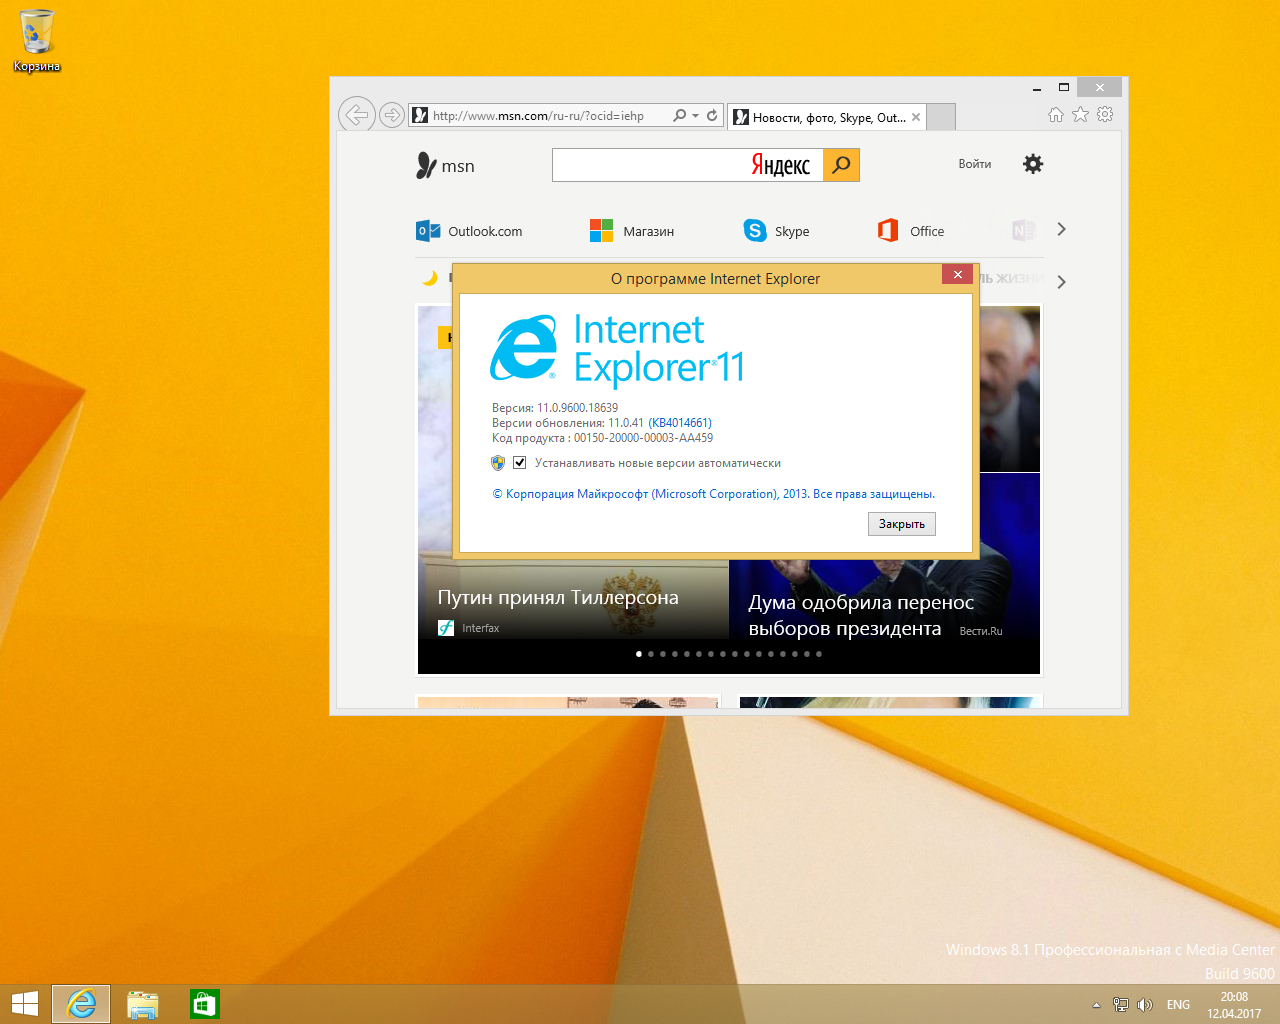Screen dimensions: 1280x1024
Task: Open the KB4014661 update link
Action: [x=680, y=423]
